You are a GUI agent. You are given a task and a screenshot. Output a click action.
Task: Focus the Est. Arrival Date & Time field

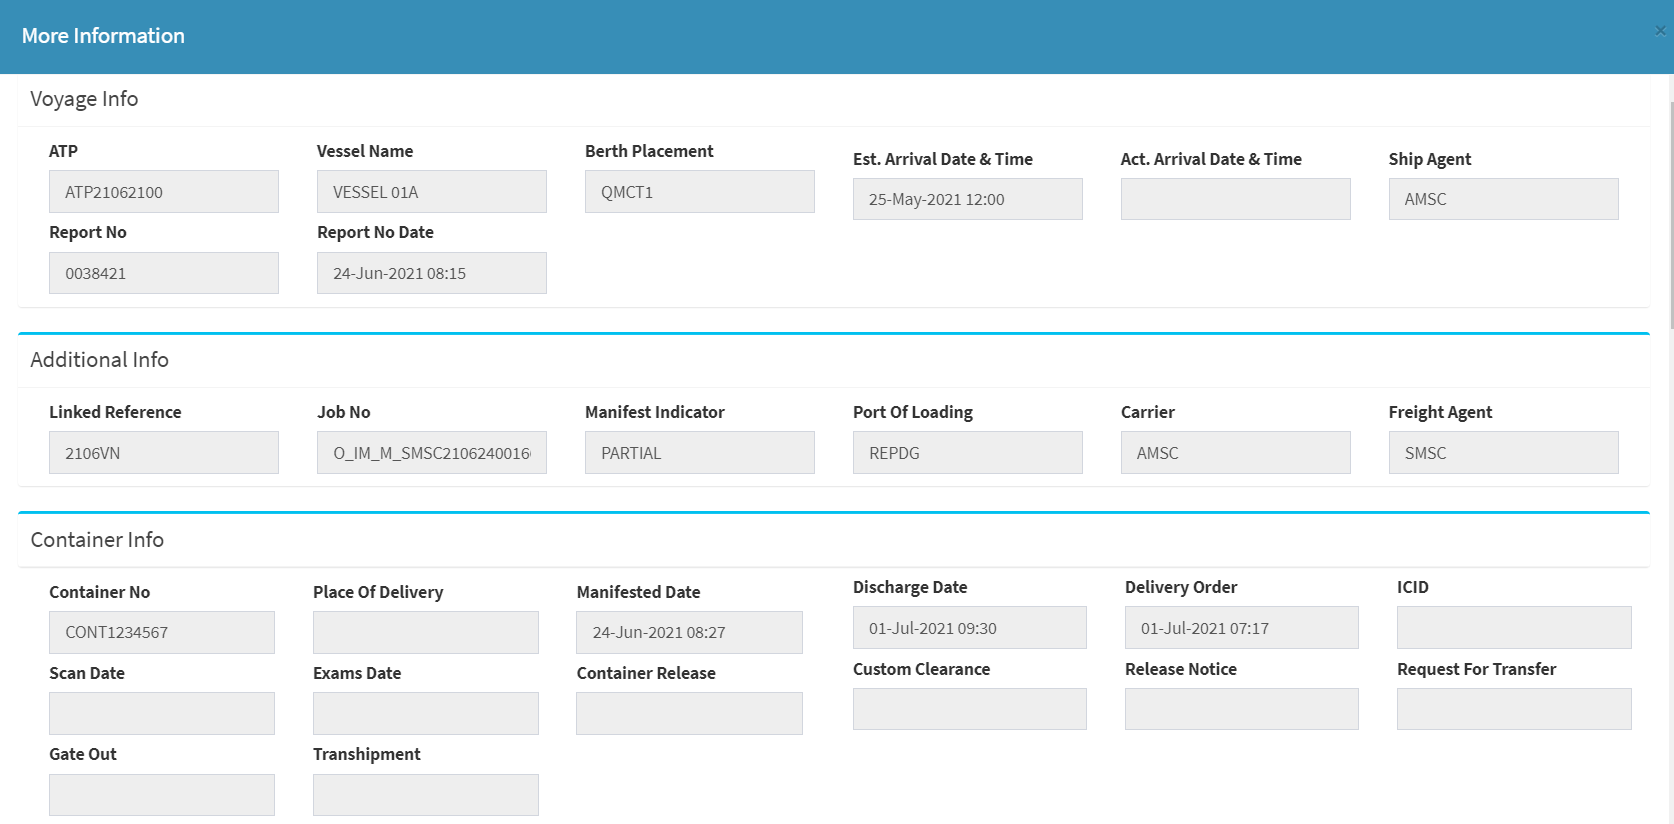tap(968, 199)
